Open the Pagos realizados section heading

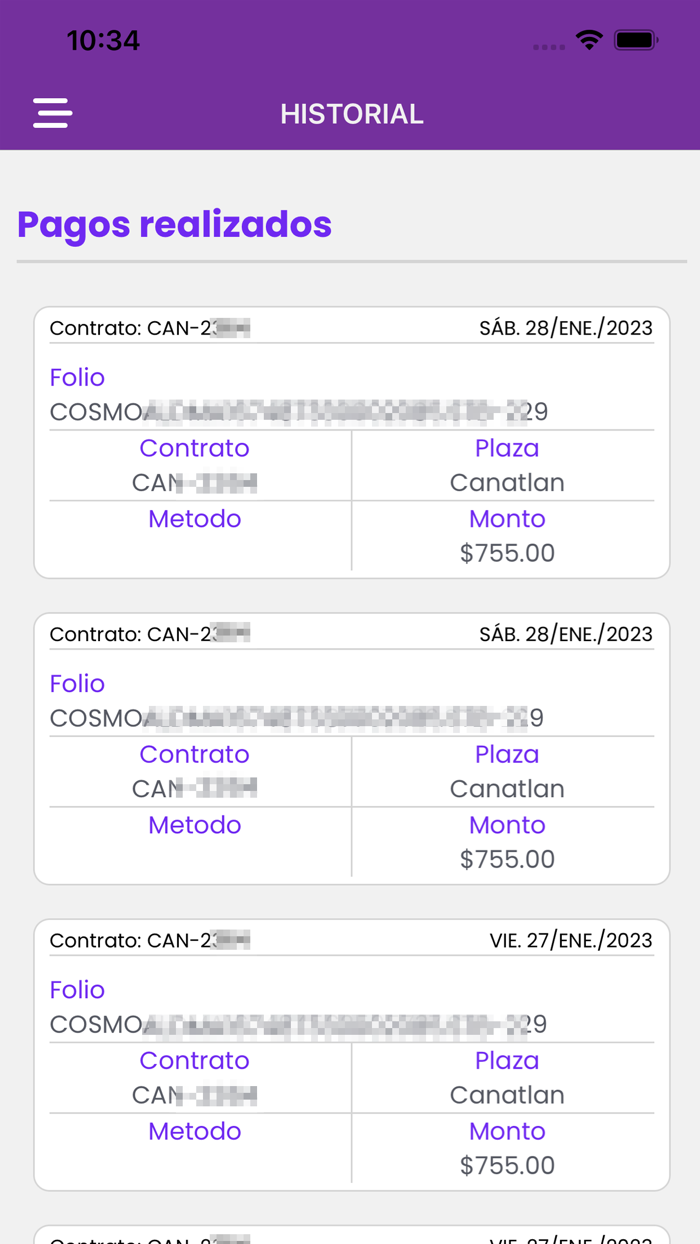[173, 225]
